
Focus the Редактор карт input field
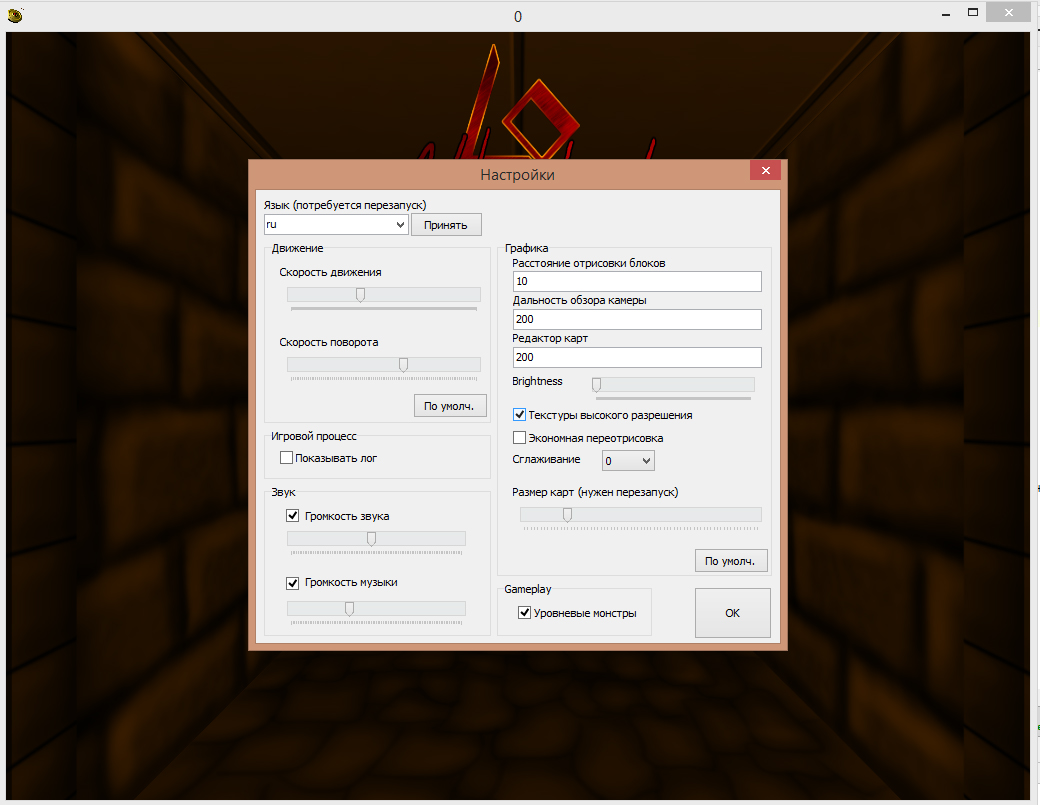pyautogui.click(x=637, y=357)
